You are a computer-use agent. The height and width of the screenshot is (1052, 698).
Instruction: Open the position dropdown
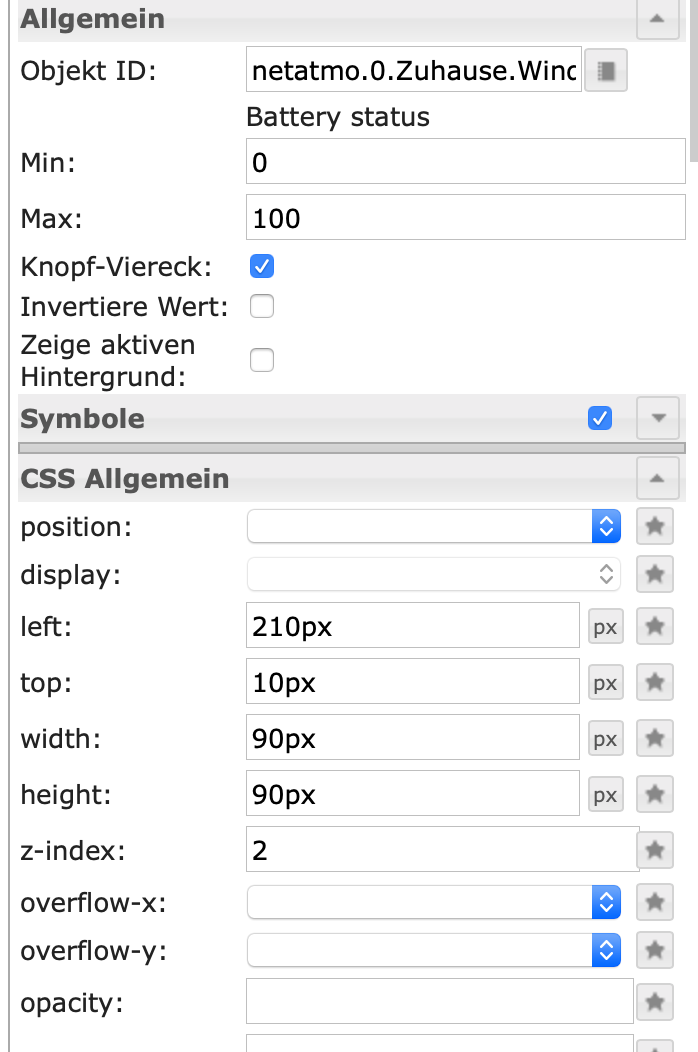coord(433,526)
